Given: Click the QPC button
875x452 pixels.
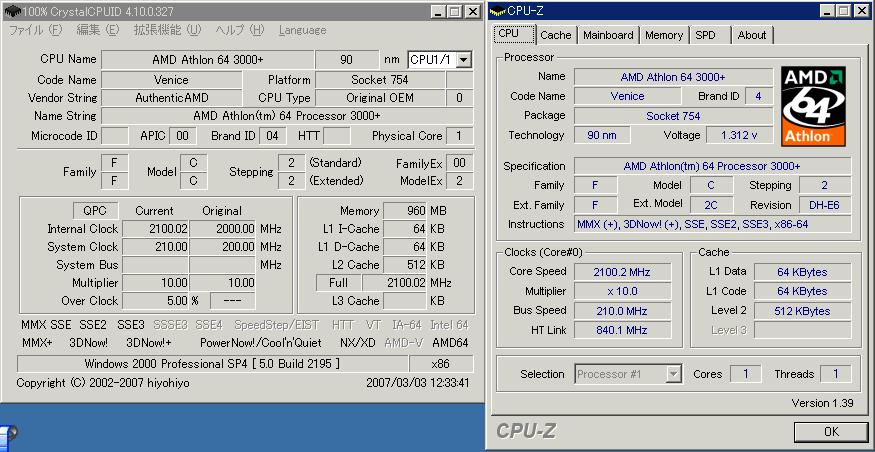Looking at the screenshot, I should (x=96, y=211).
